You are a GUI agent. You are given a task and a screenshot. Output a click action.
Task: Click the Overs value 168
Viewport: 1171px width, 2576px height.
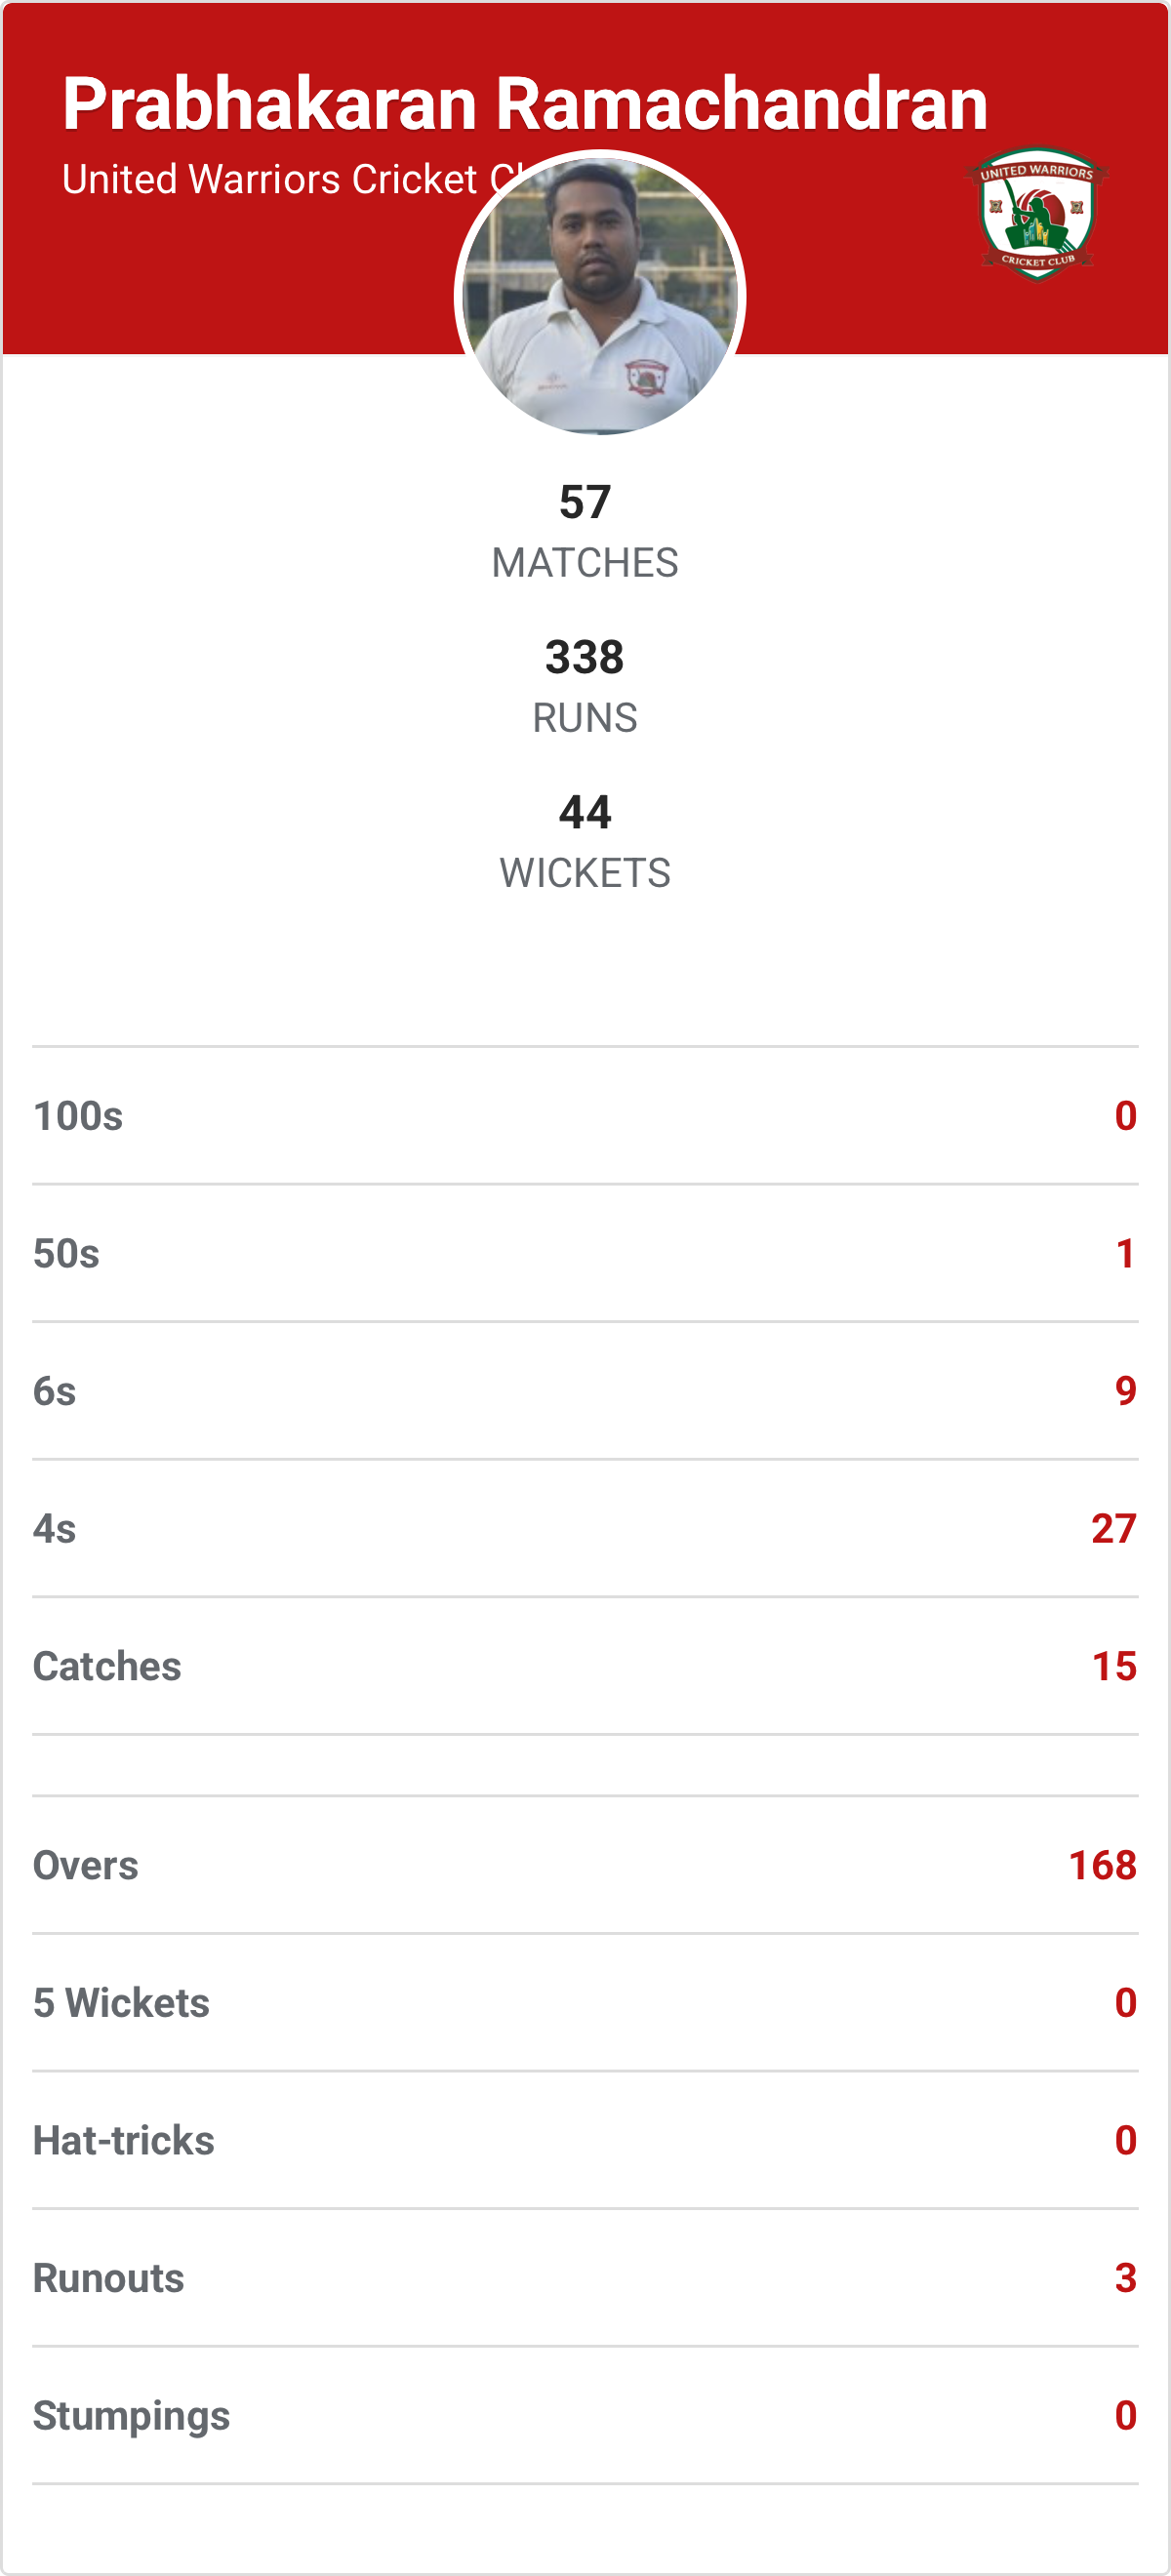coord(1102,1866)
